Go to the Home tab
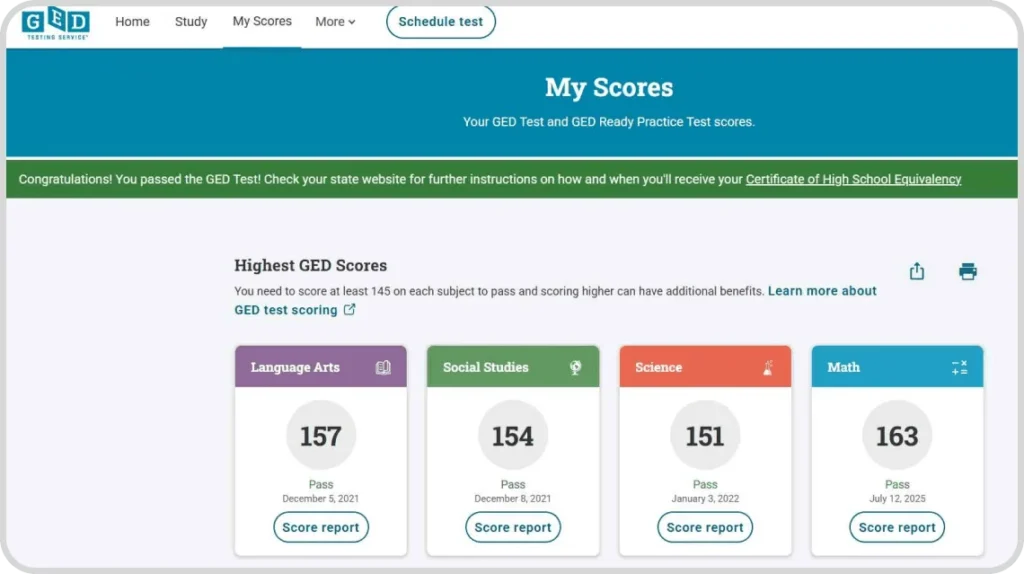The height and width of the screenshot is (574, 1024). [133, 22]
